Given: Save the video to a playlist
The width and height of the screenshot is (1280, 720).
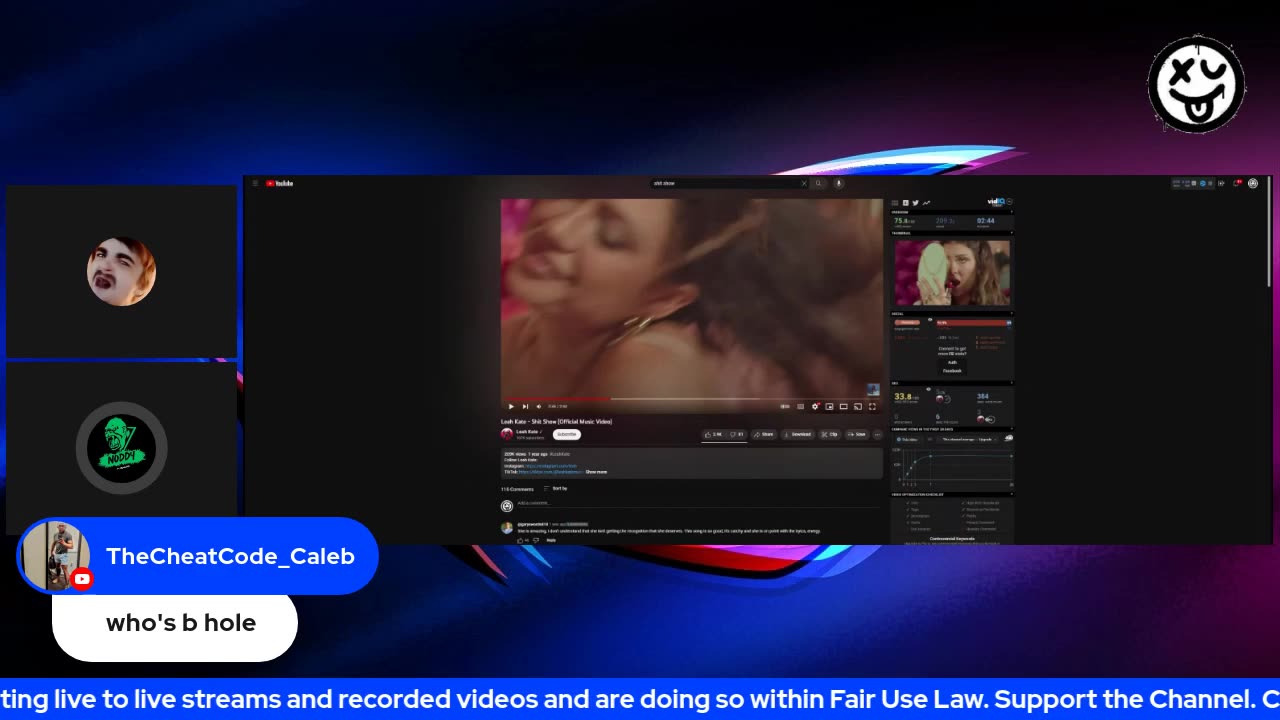Looking at the screenshot, I should pos(857,434).
